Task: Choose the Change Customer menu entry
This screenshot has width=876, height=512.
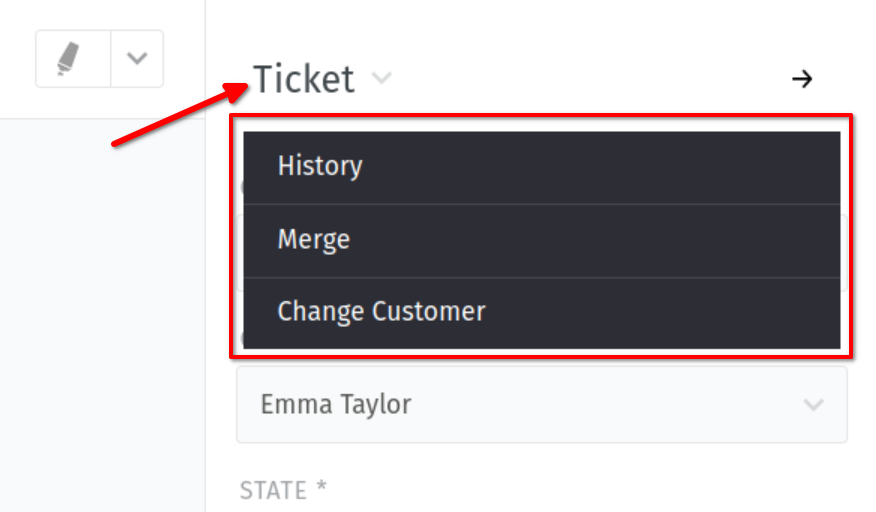Action: (x=381, y=312)
